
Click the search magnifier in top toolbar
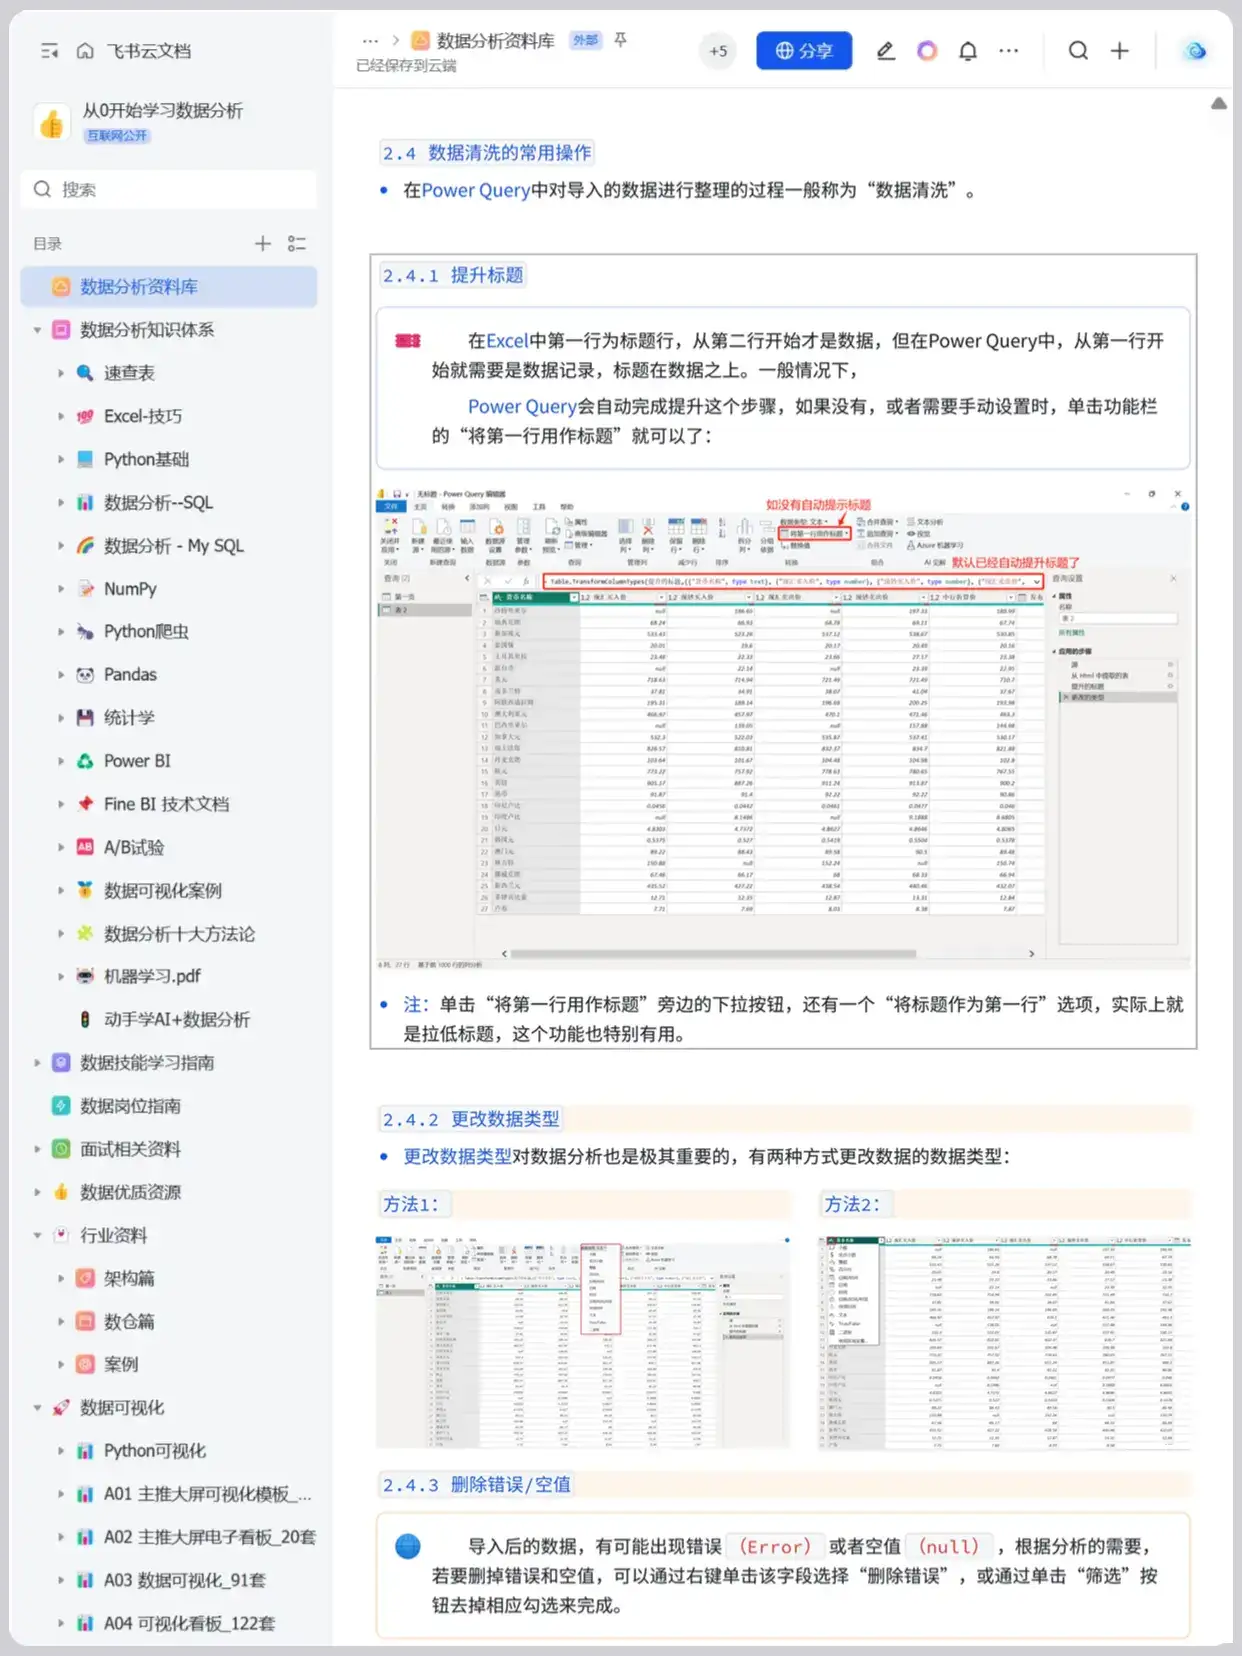[x=1078, y=51]
